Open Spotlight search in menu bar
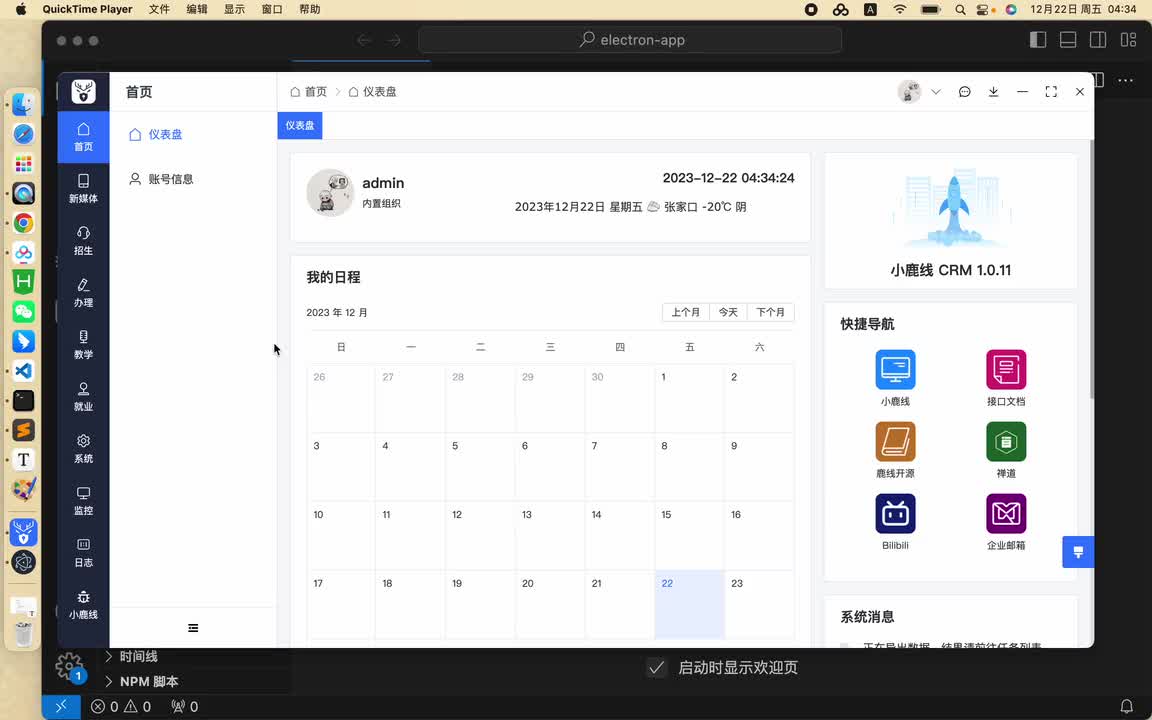 pyautogui.click(x=960, y=10)
